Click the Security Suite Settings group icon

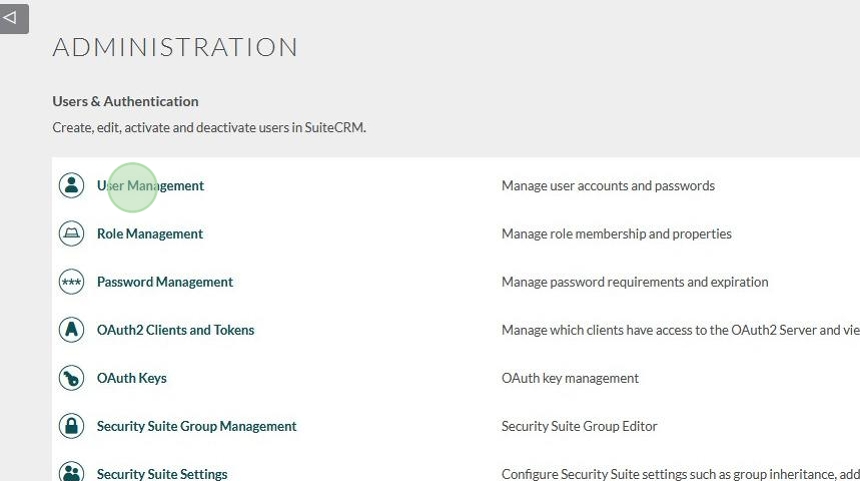point(71,473)
